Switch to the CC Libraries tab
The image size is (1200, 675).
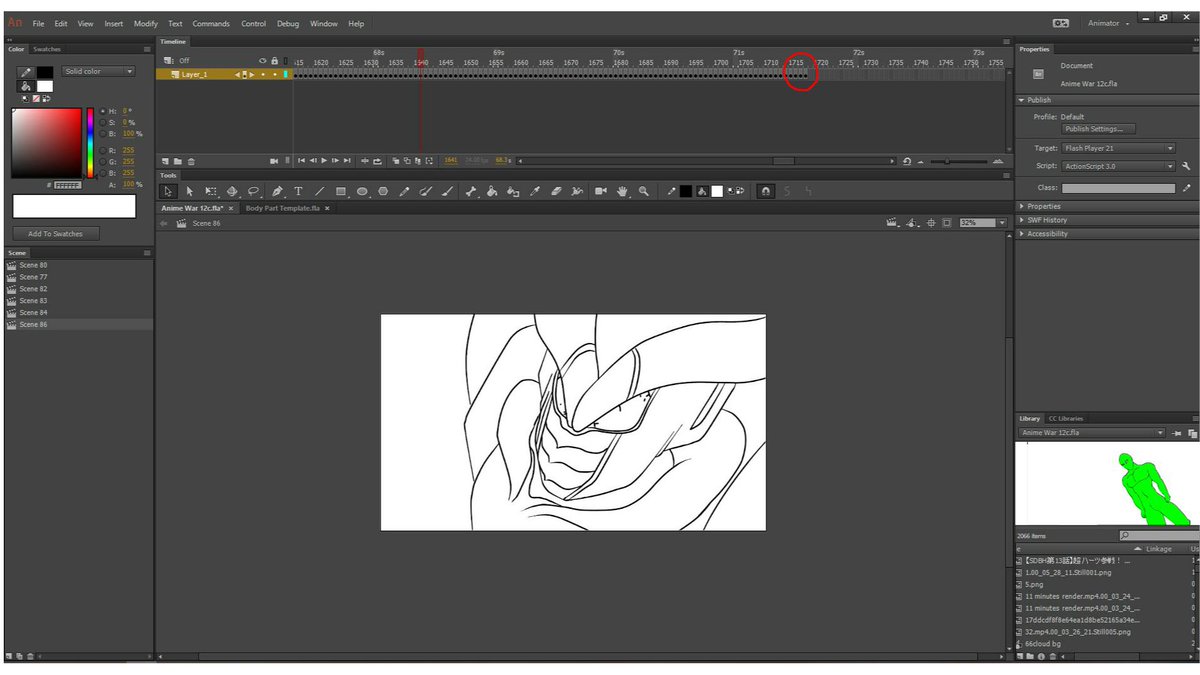pyautogui.click(x=1065, y=418)
